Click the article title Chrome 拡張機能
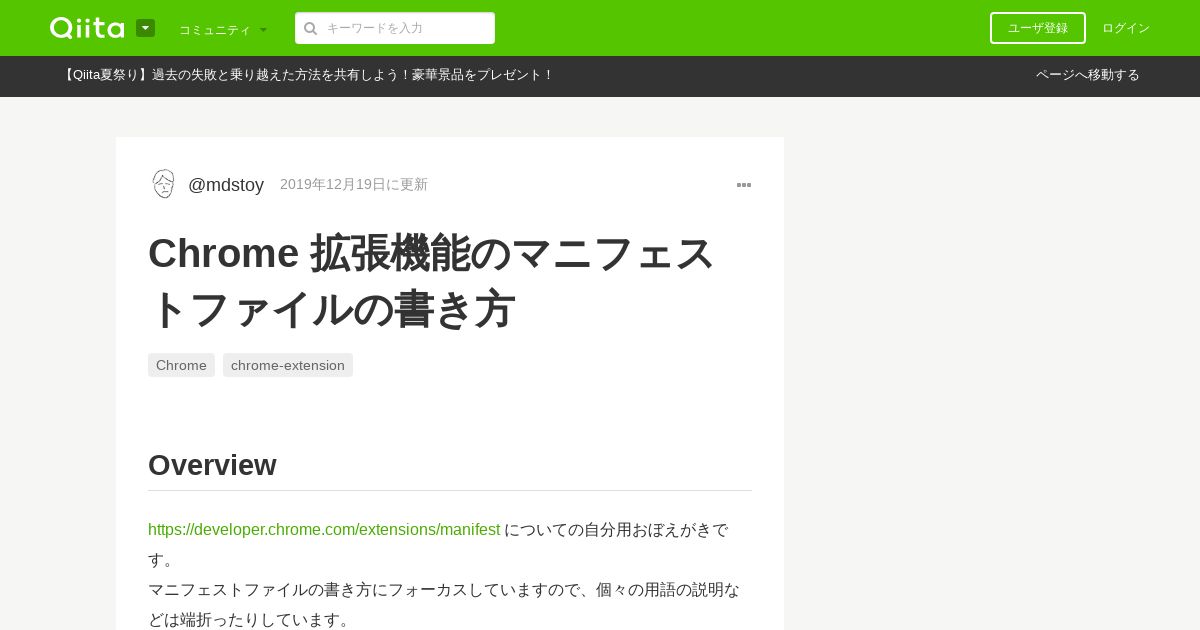 [x=431, y=281]
